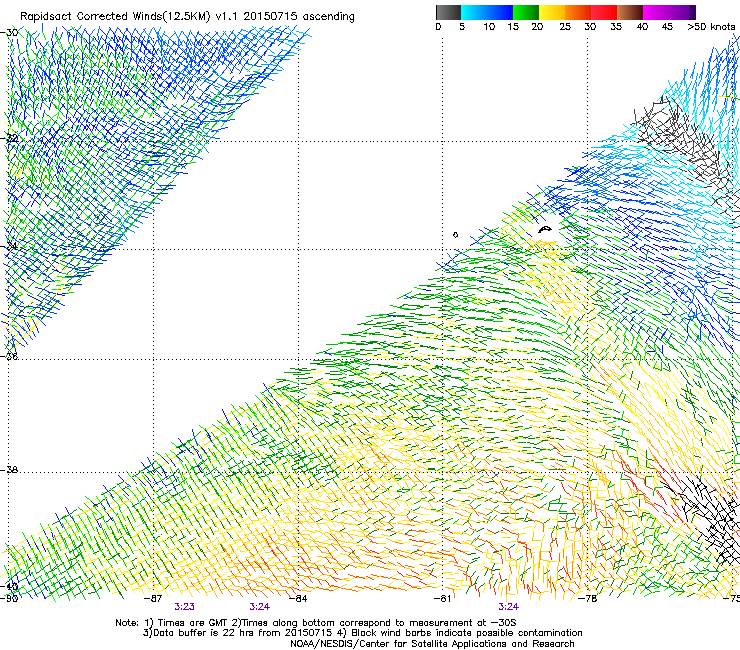
Task: Click the -87 longitude axis label
Action: [x=153, y=599]
